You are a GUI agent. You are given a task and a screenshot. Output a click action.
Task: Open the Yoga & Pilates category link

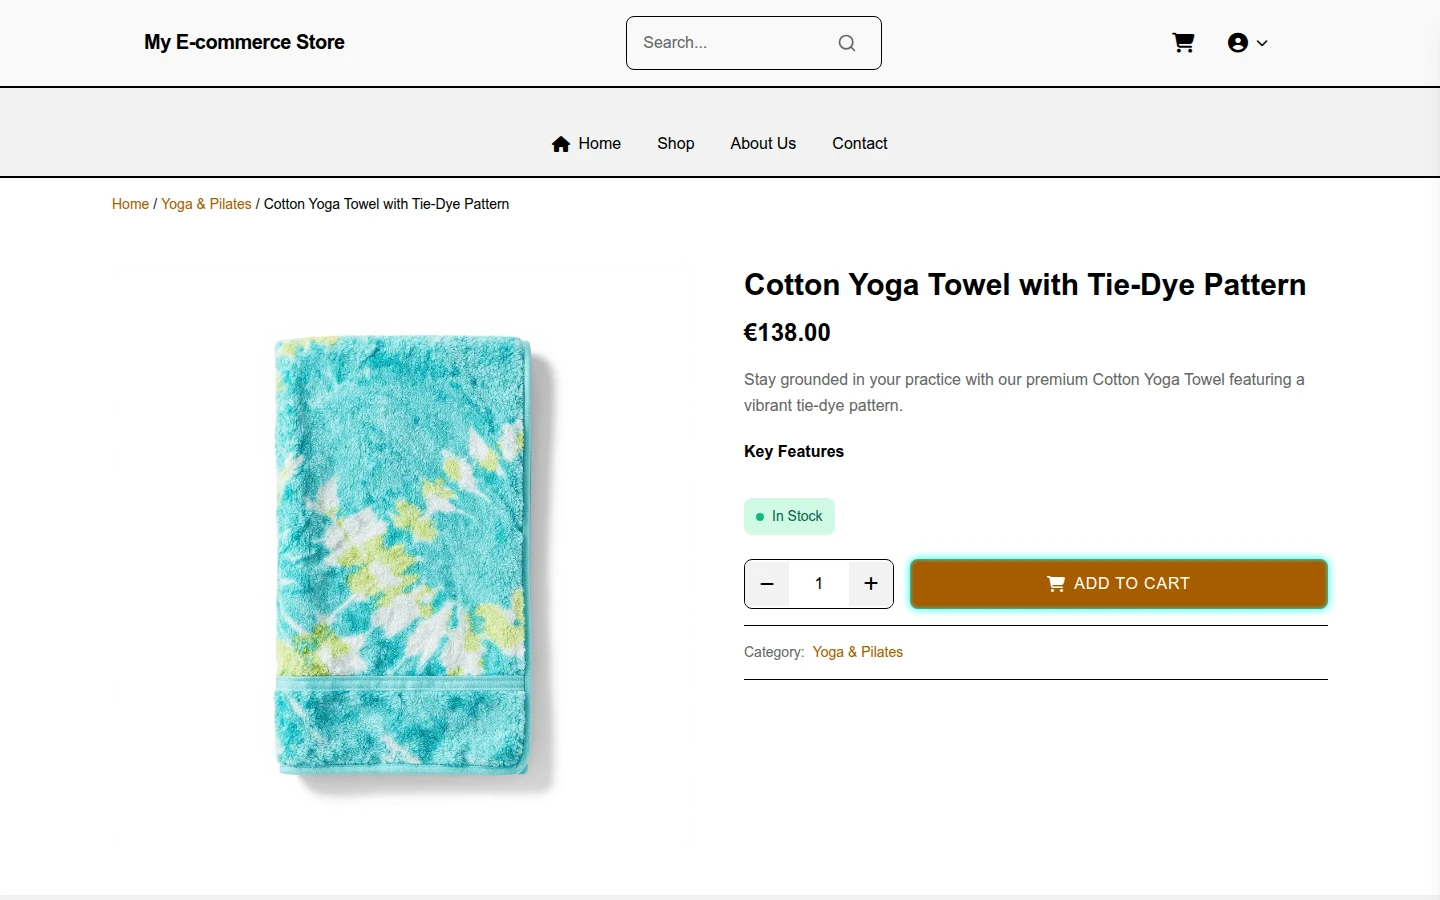[858, 652]
